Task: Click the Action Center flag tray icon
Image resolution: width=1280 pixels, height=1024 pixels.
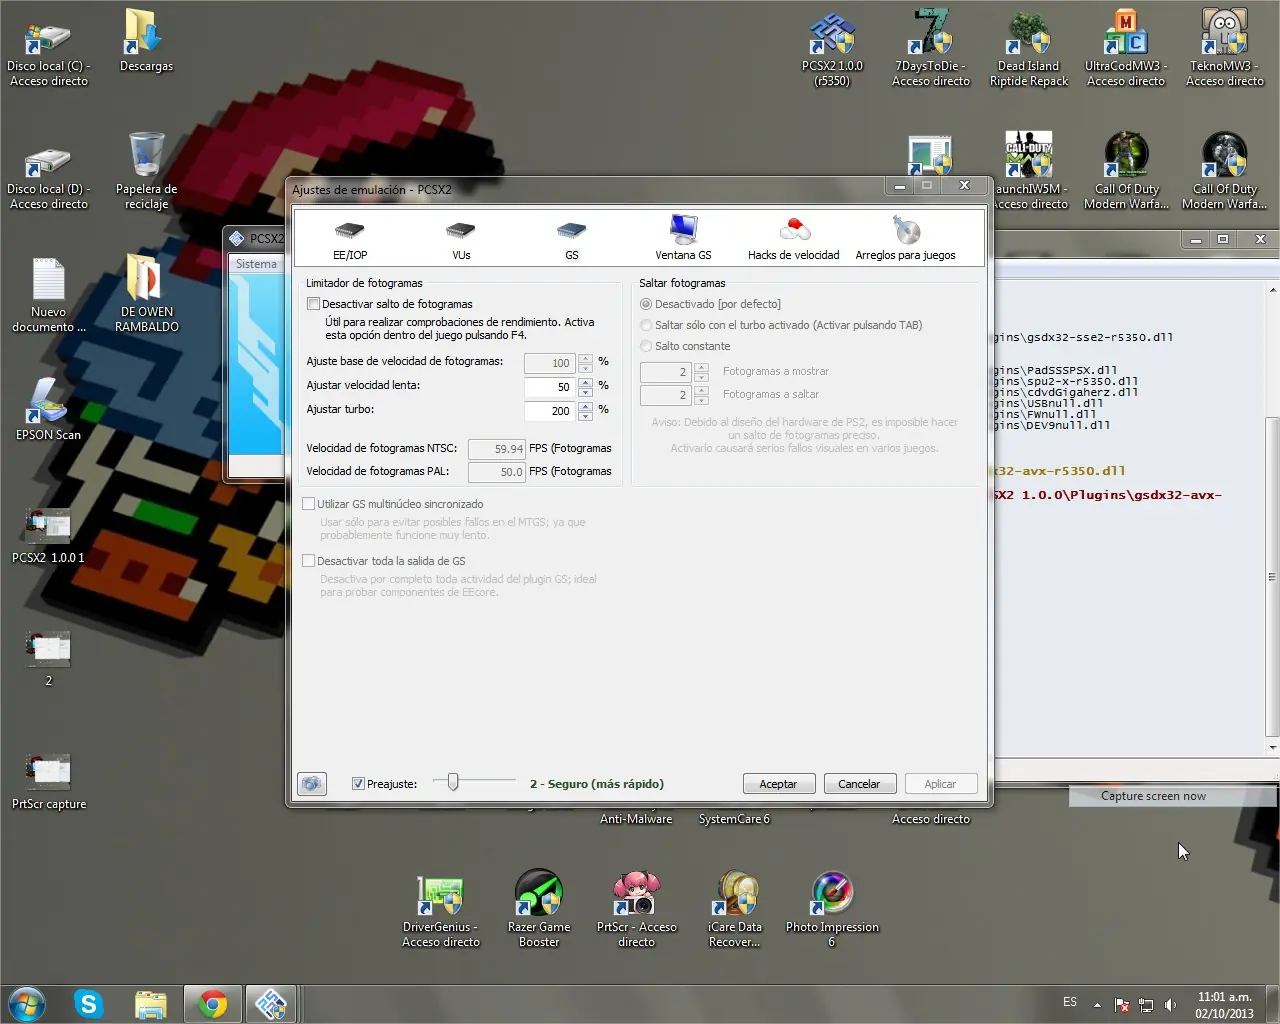Action: (1122, 1004)
